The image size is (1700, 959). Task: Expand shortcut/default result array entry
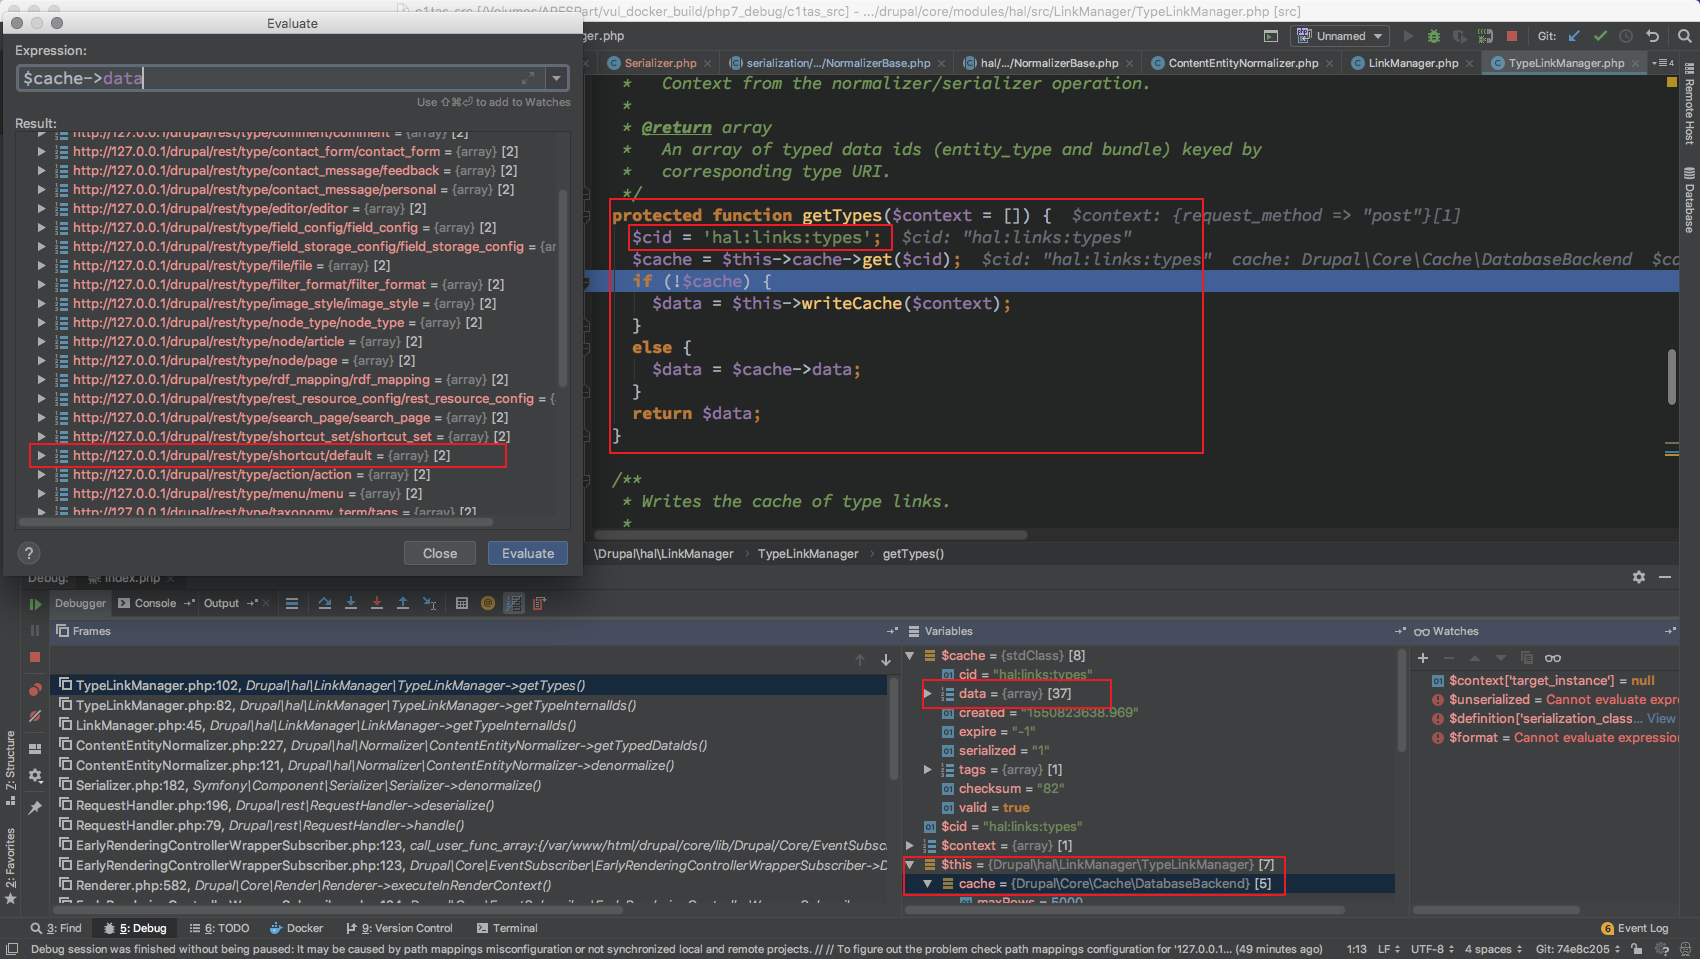coord(41,456)
